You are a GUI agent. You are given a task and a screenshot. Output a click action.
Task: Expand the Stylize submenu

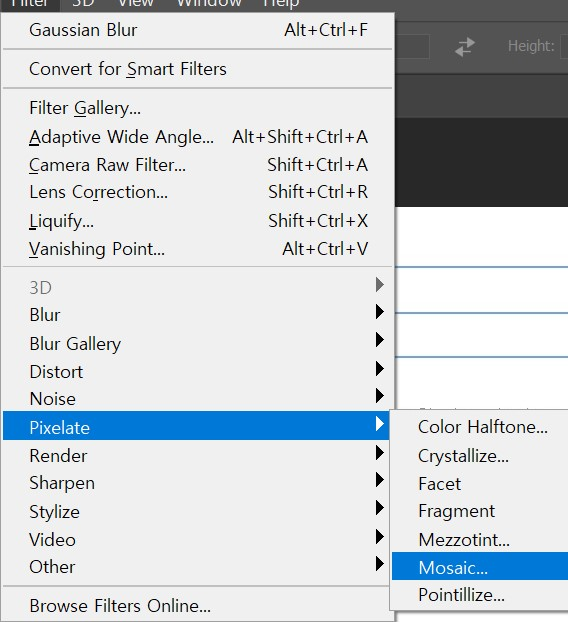click(196, 512)
